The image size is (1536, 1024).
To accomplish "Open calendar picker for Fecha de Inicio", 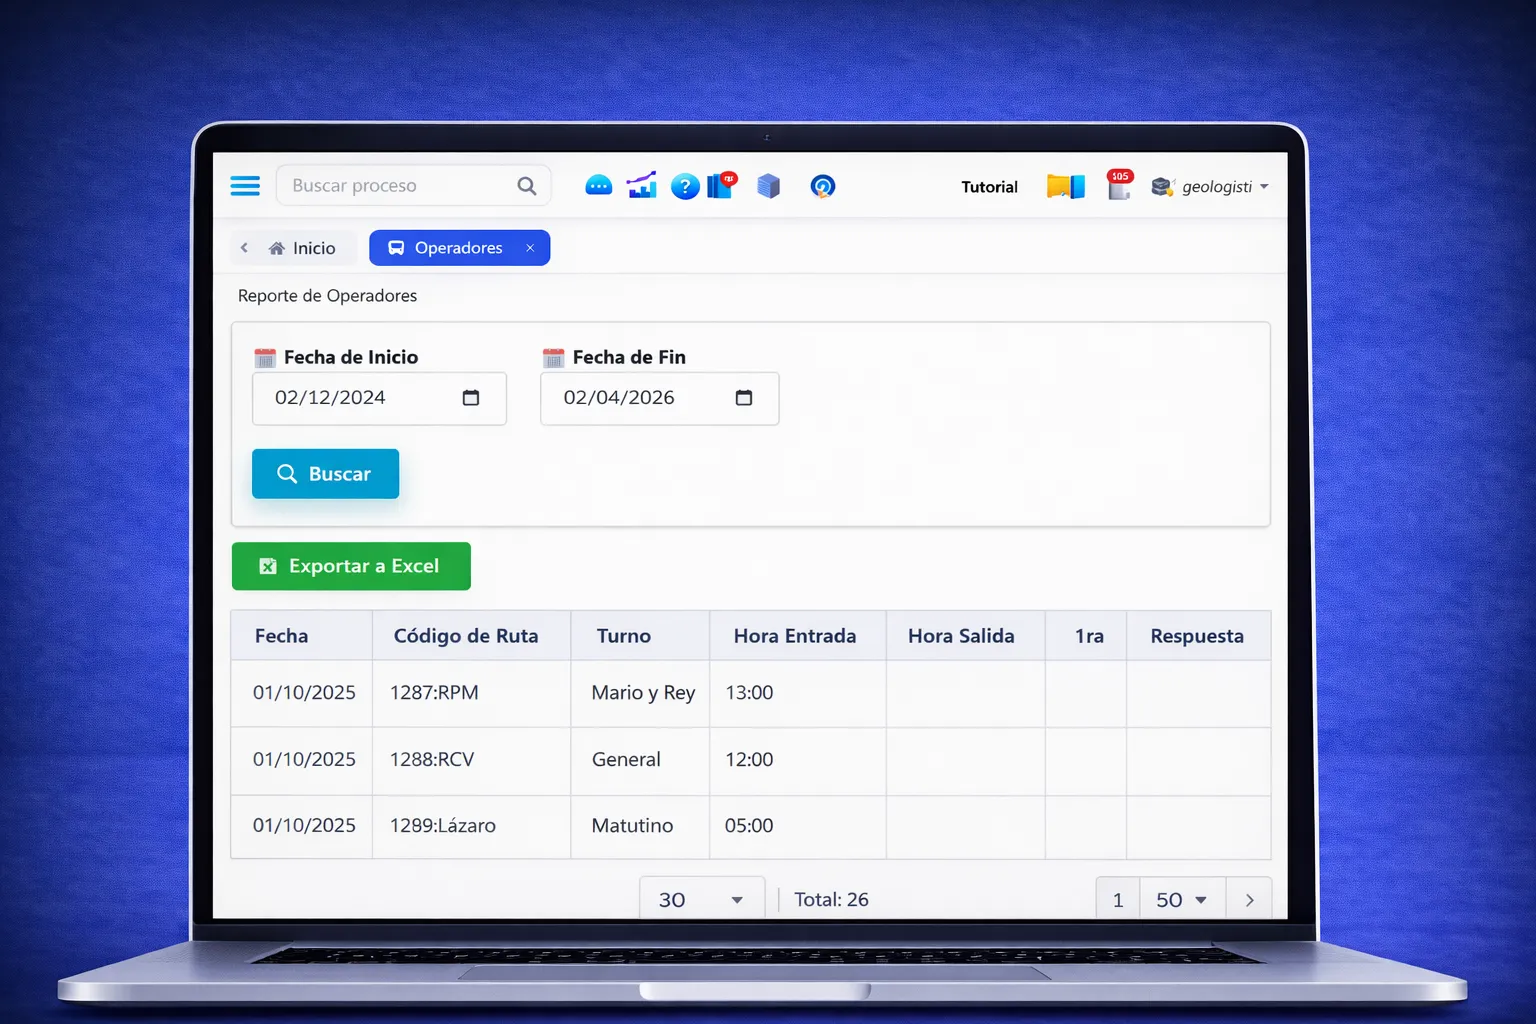I will [471, 398].
